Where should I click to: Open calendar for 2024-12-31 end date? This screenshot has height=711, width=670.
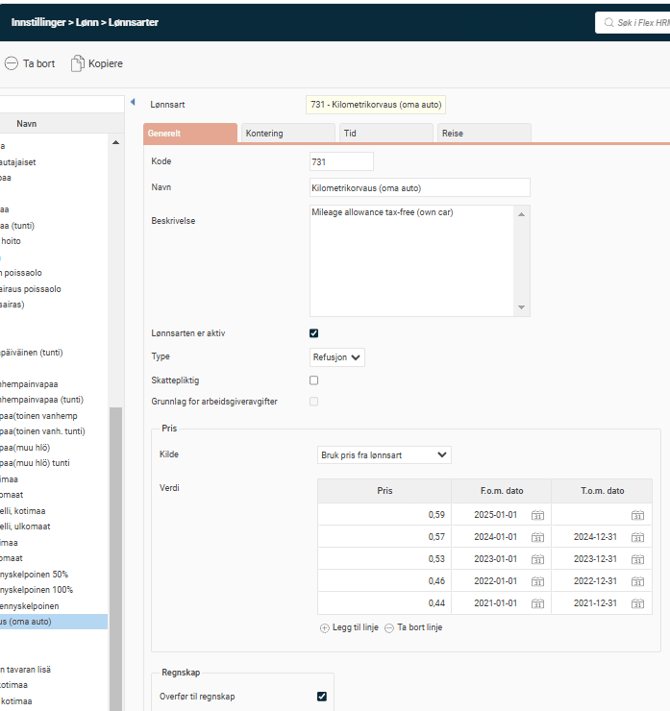[x=637, y=537]
